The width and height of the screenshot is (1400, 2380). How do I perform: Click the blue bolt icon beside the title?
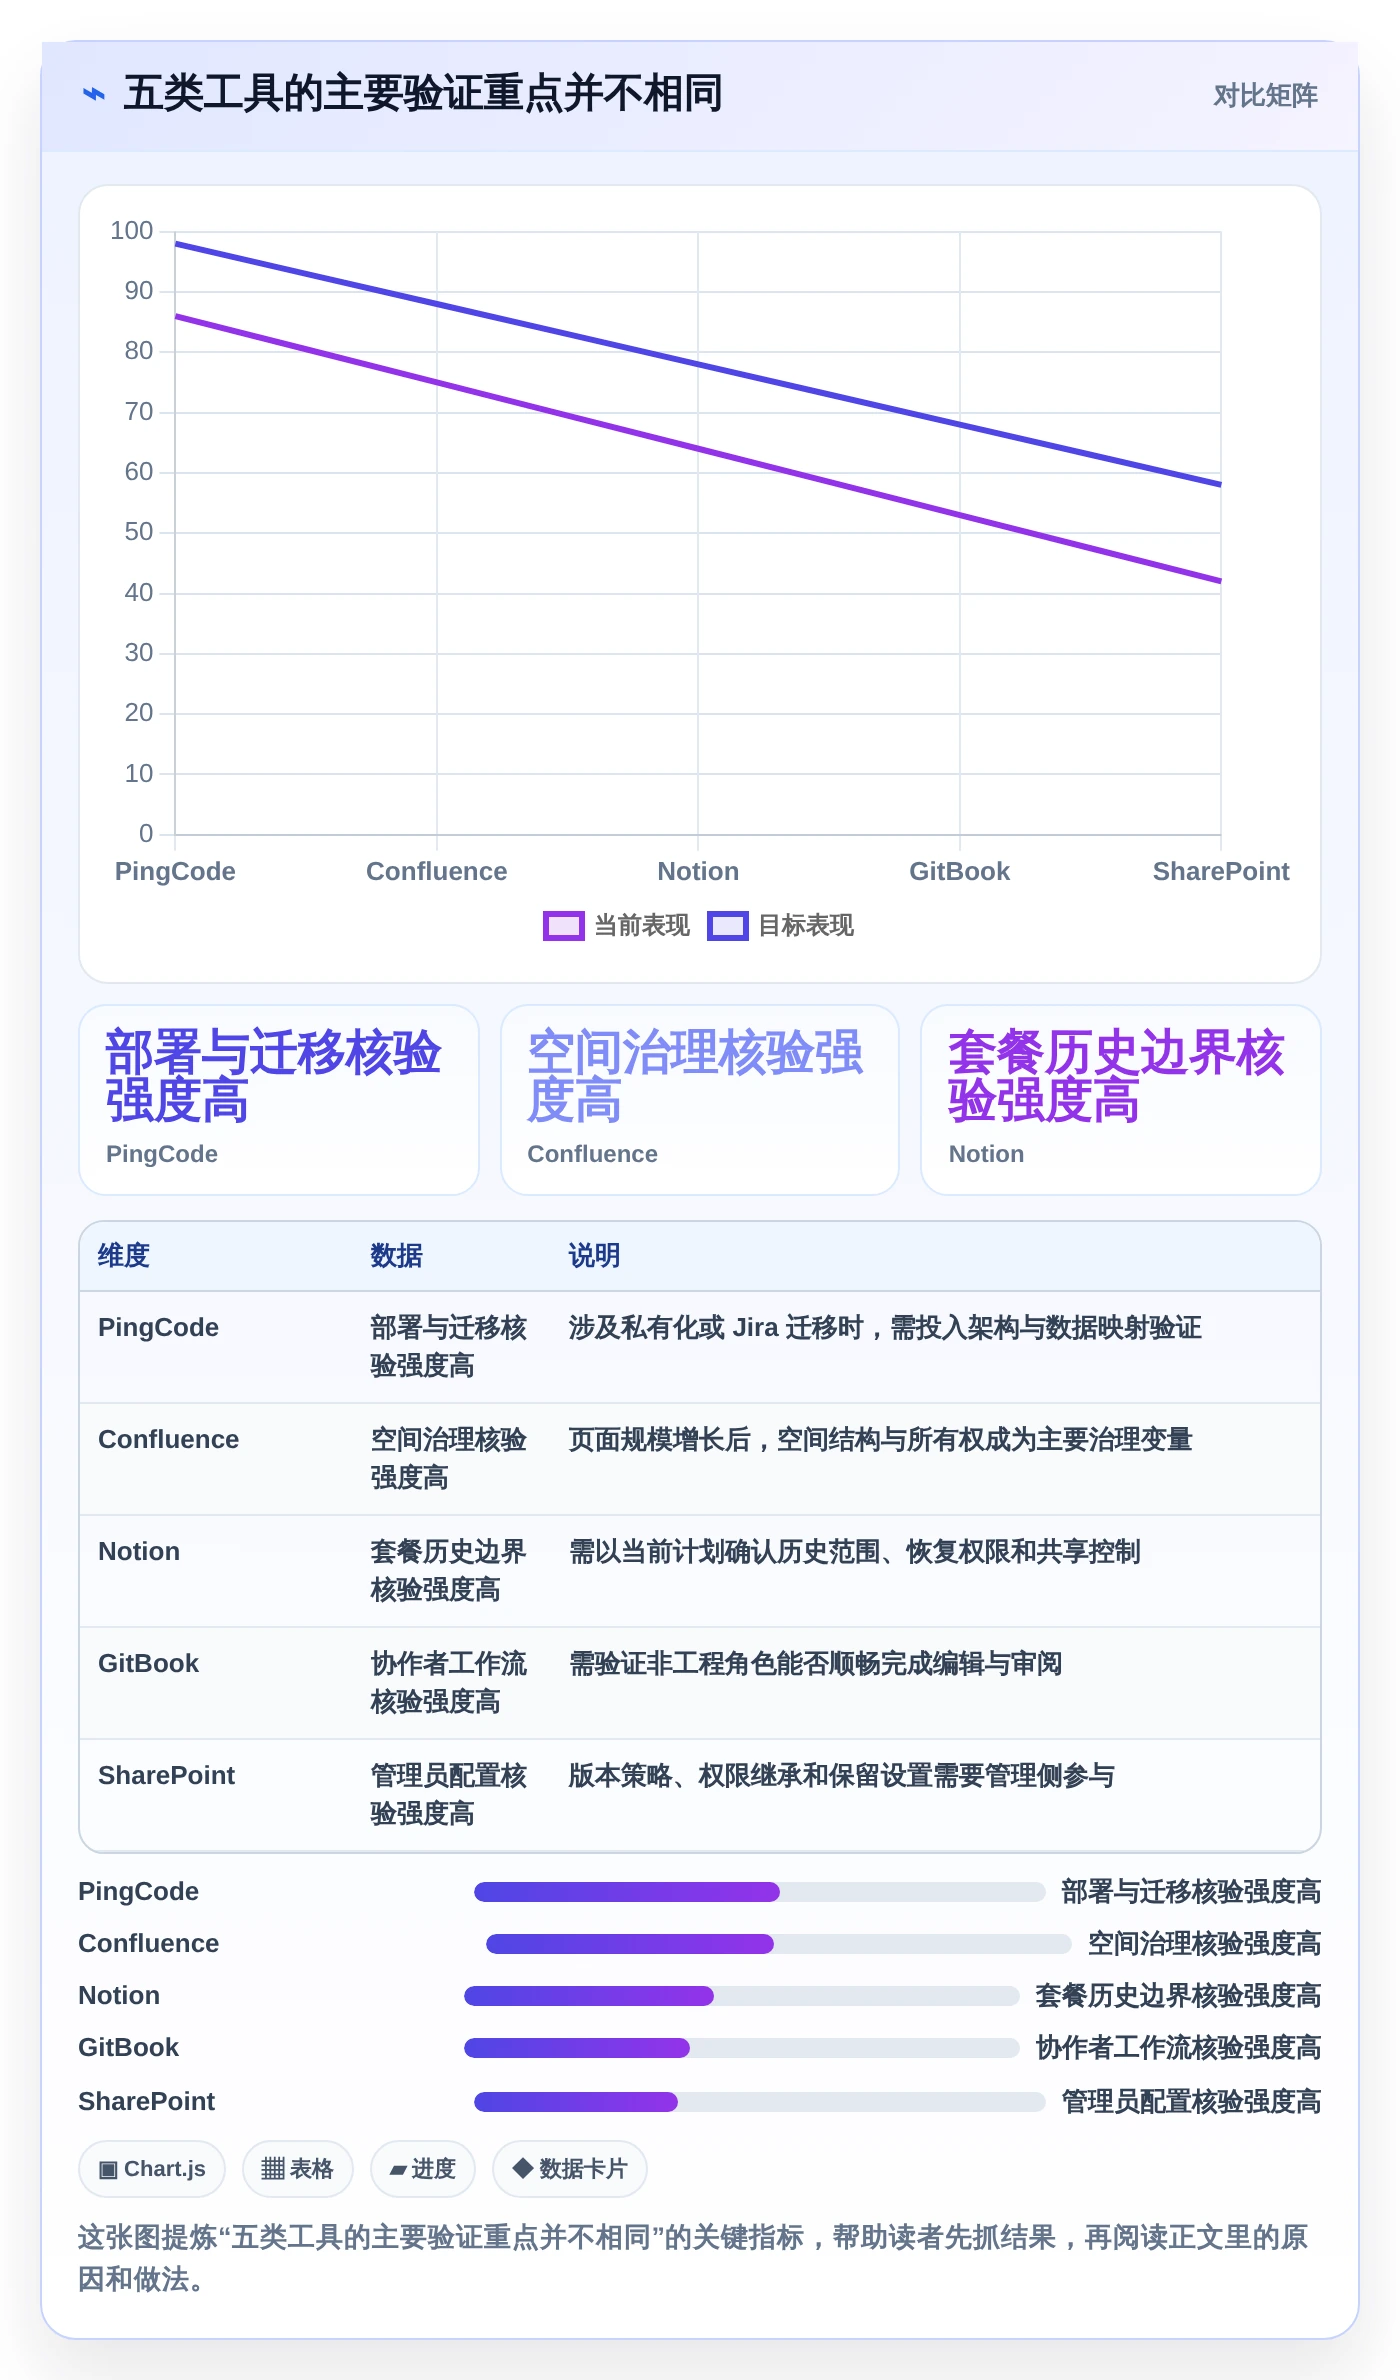click(94, 94)
